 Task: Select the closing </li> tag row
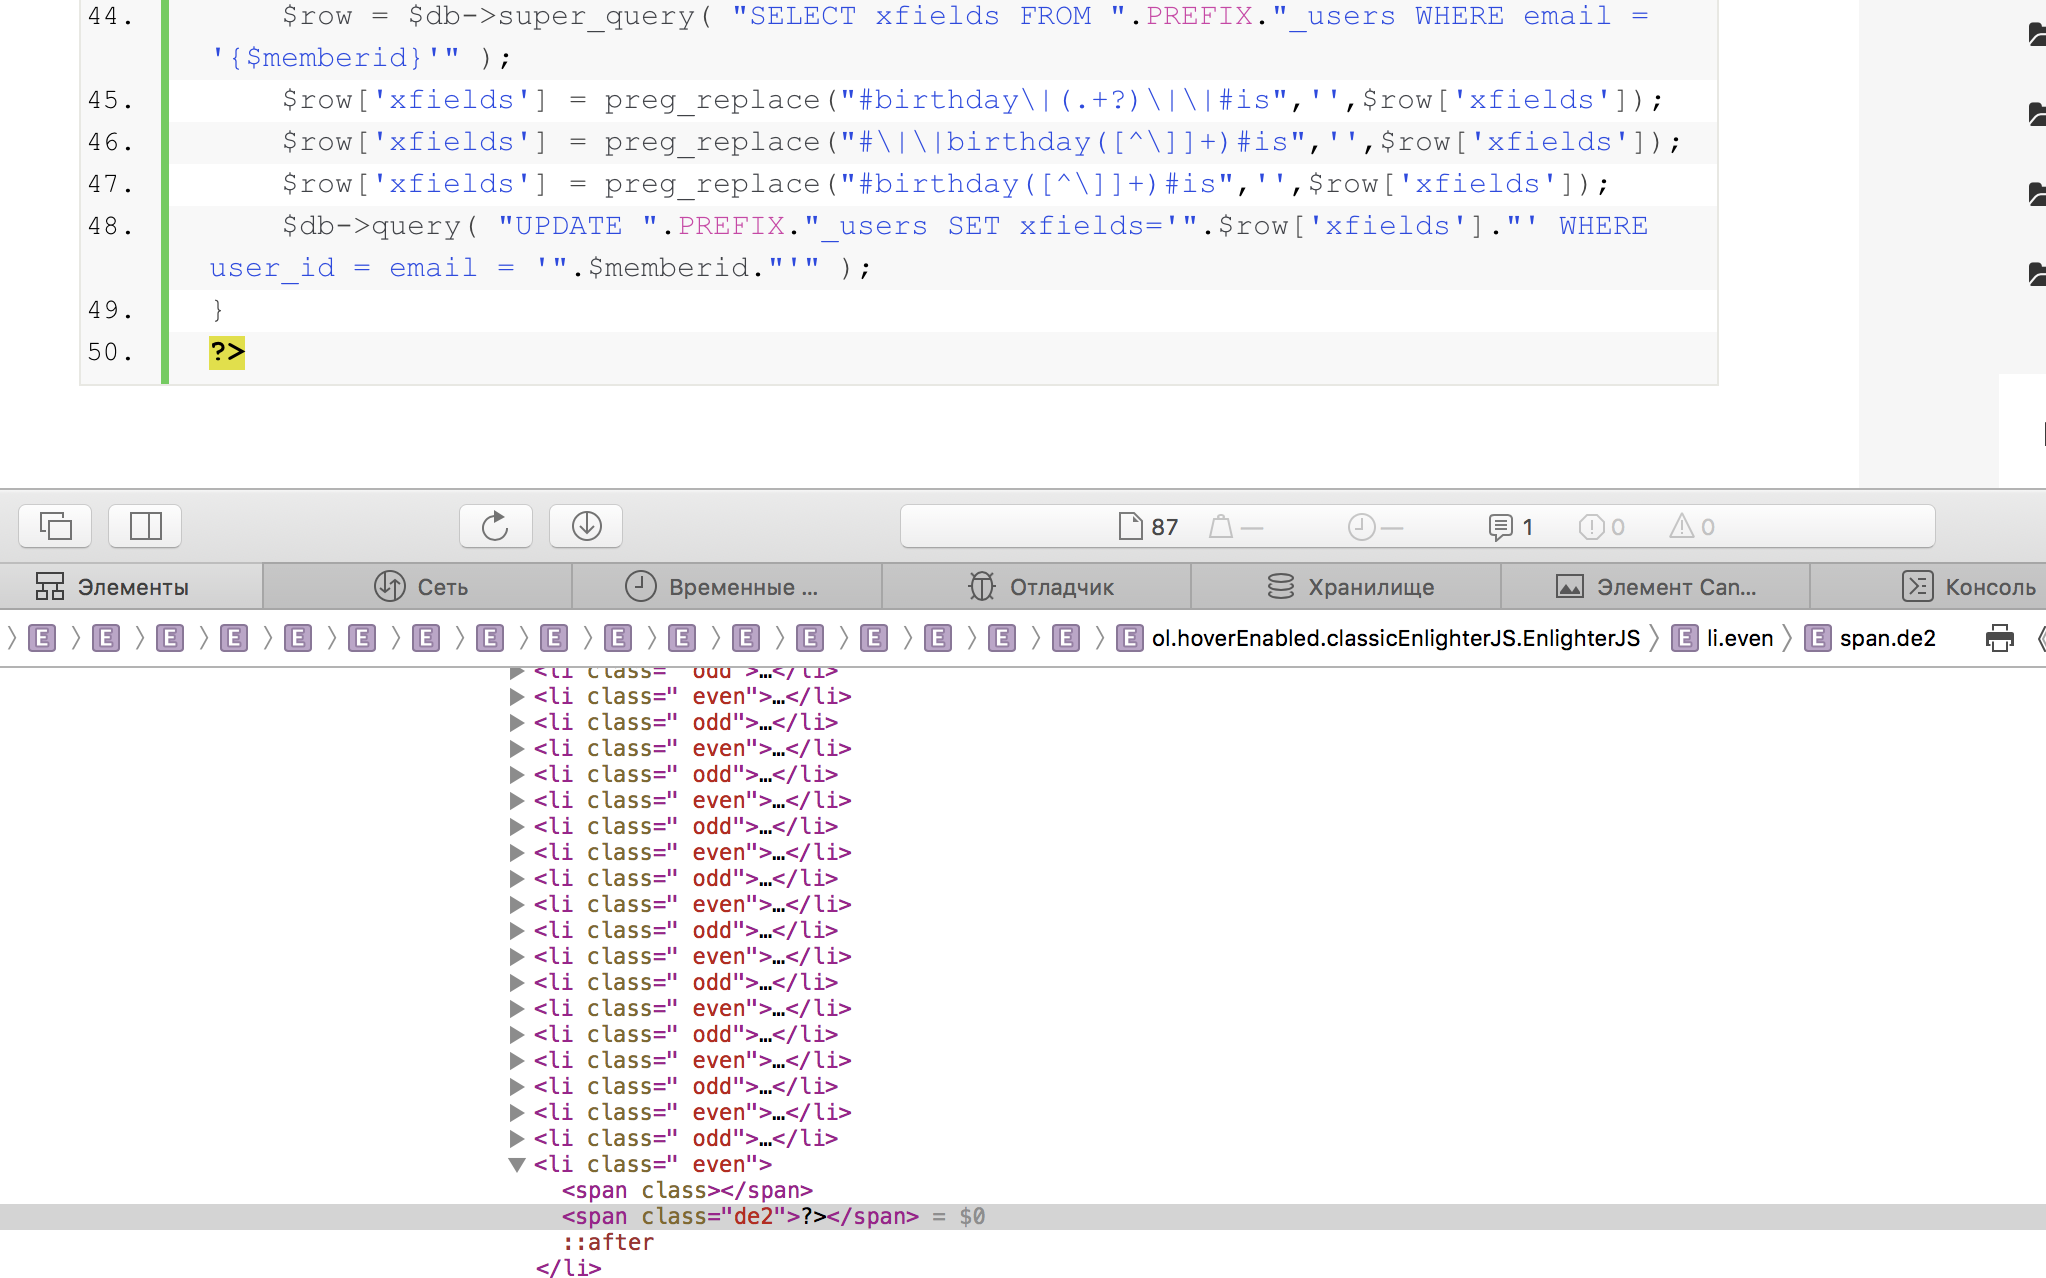(568, 1268)
